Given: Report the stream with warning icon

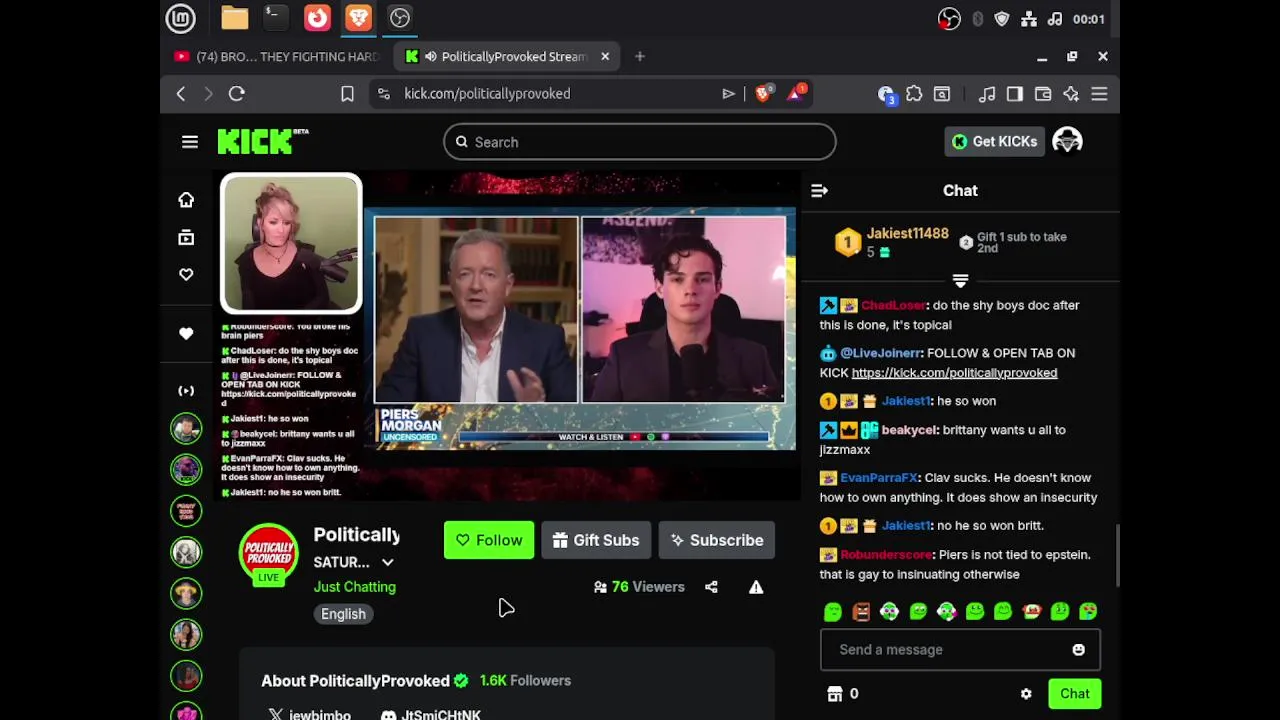Looking at the screenshot, I should point(756,587).
